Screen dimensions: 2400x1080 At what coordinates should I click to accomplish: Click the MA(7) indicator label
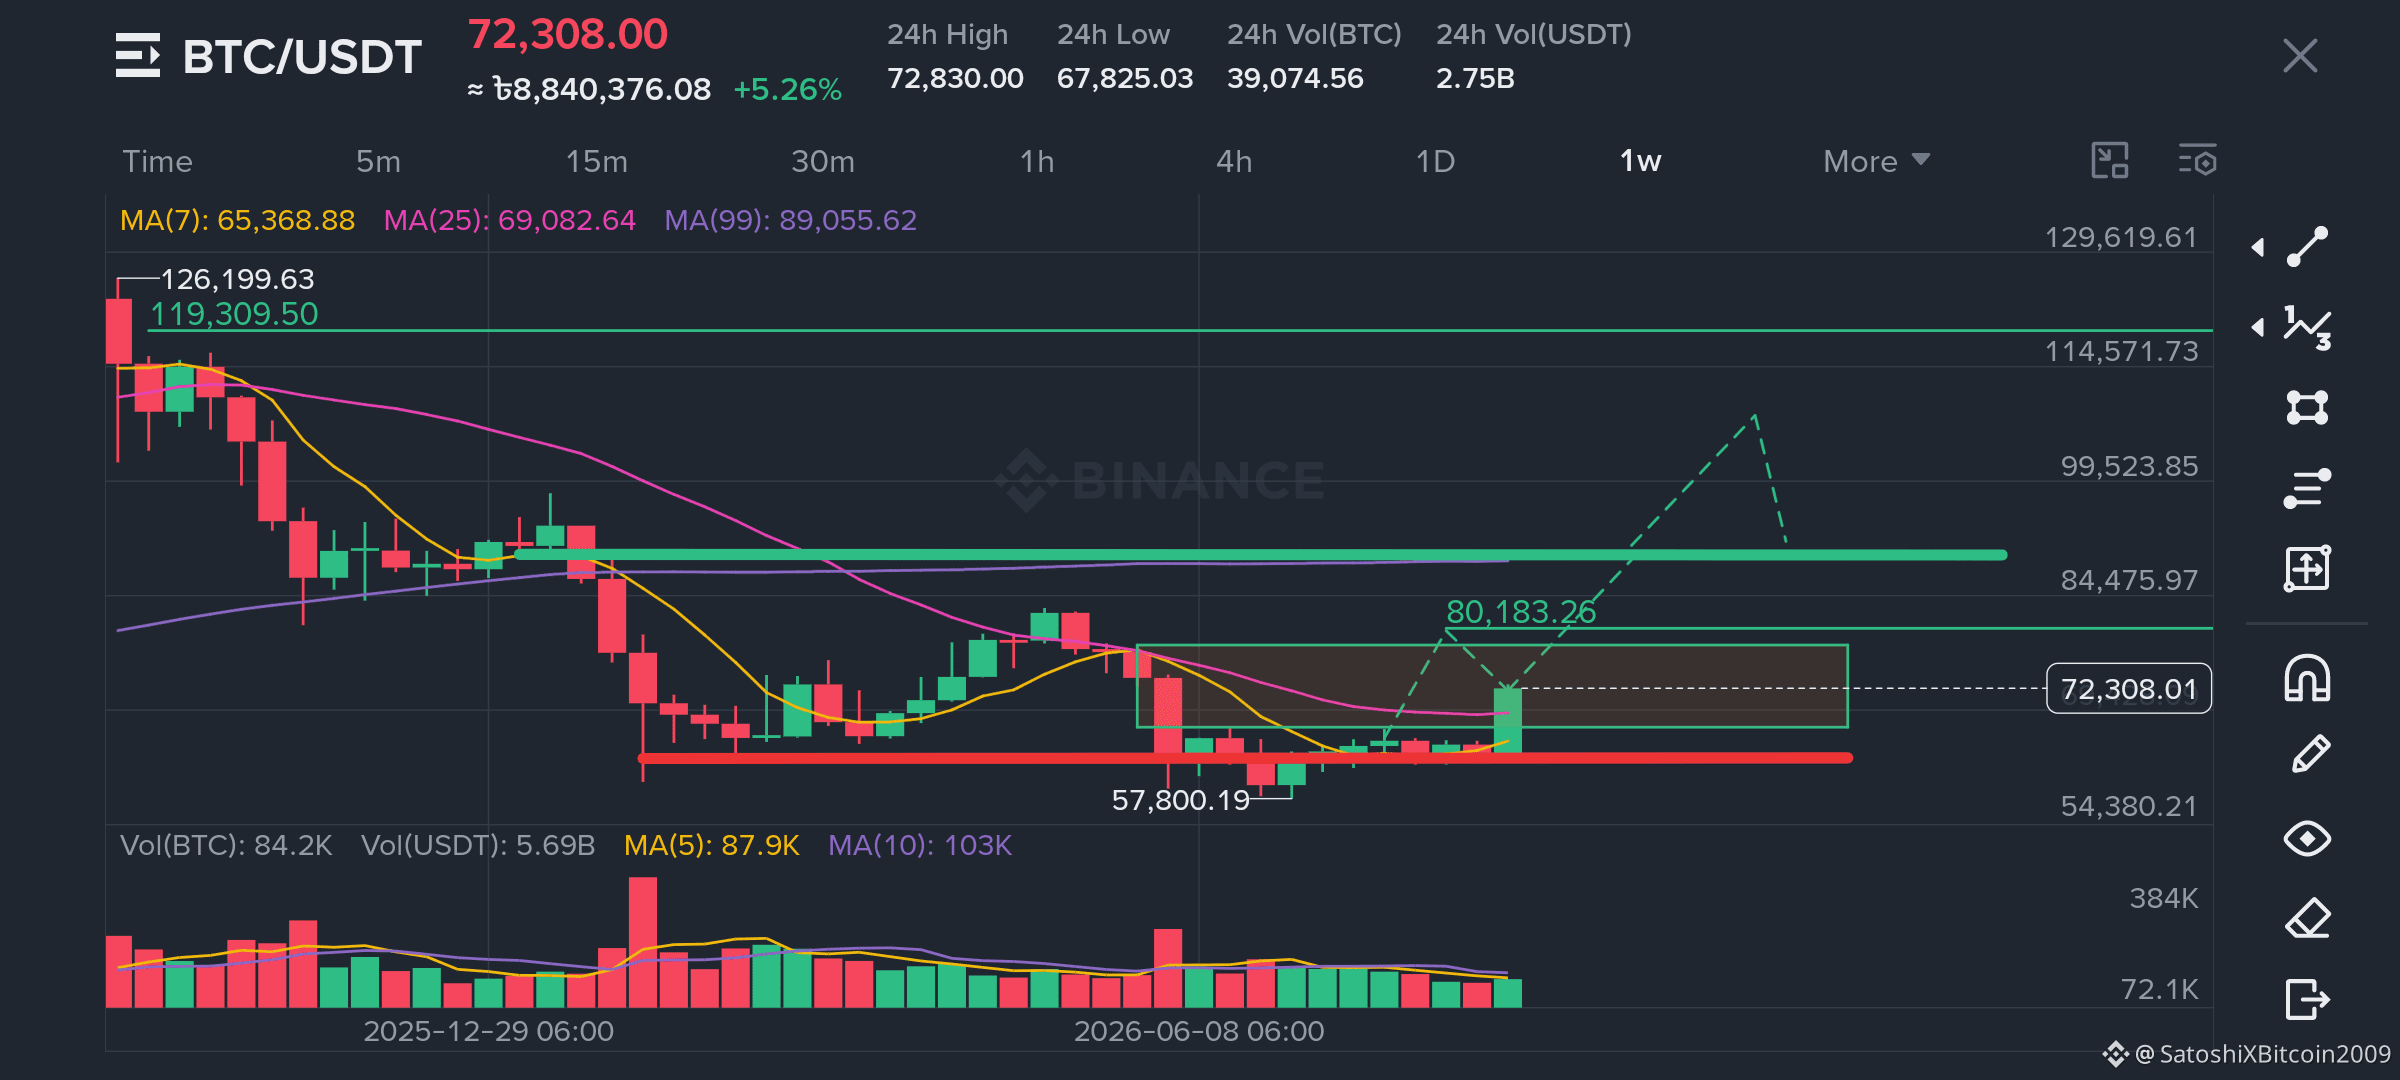coord(237,220)
